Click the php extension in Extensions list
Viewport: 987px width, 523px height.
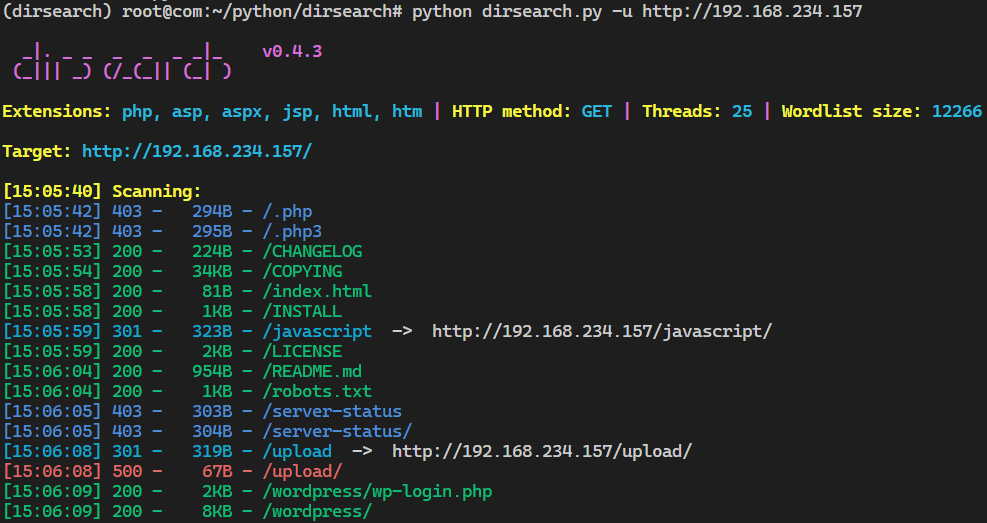[137, 112]
